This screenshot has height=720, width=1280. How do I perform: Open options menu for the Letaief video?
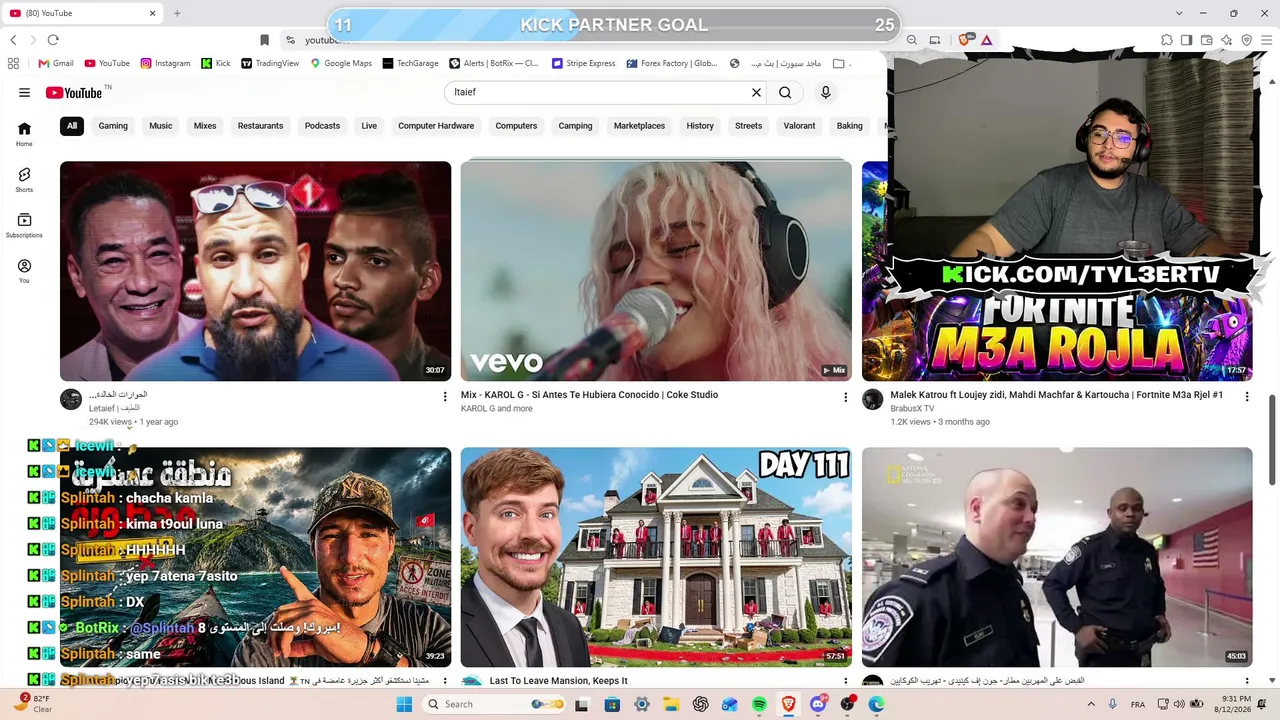[x=445, y=397]
